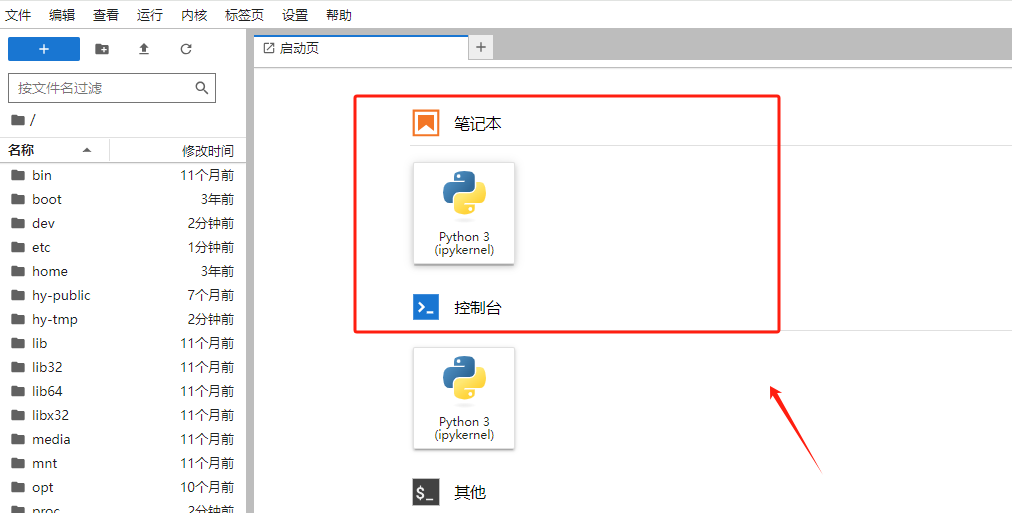Click the 3年前 timestamp for boot
The width and height of the screenshot is (1012, 513).
[218, 199]
